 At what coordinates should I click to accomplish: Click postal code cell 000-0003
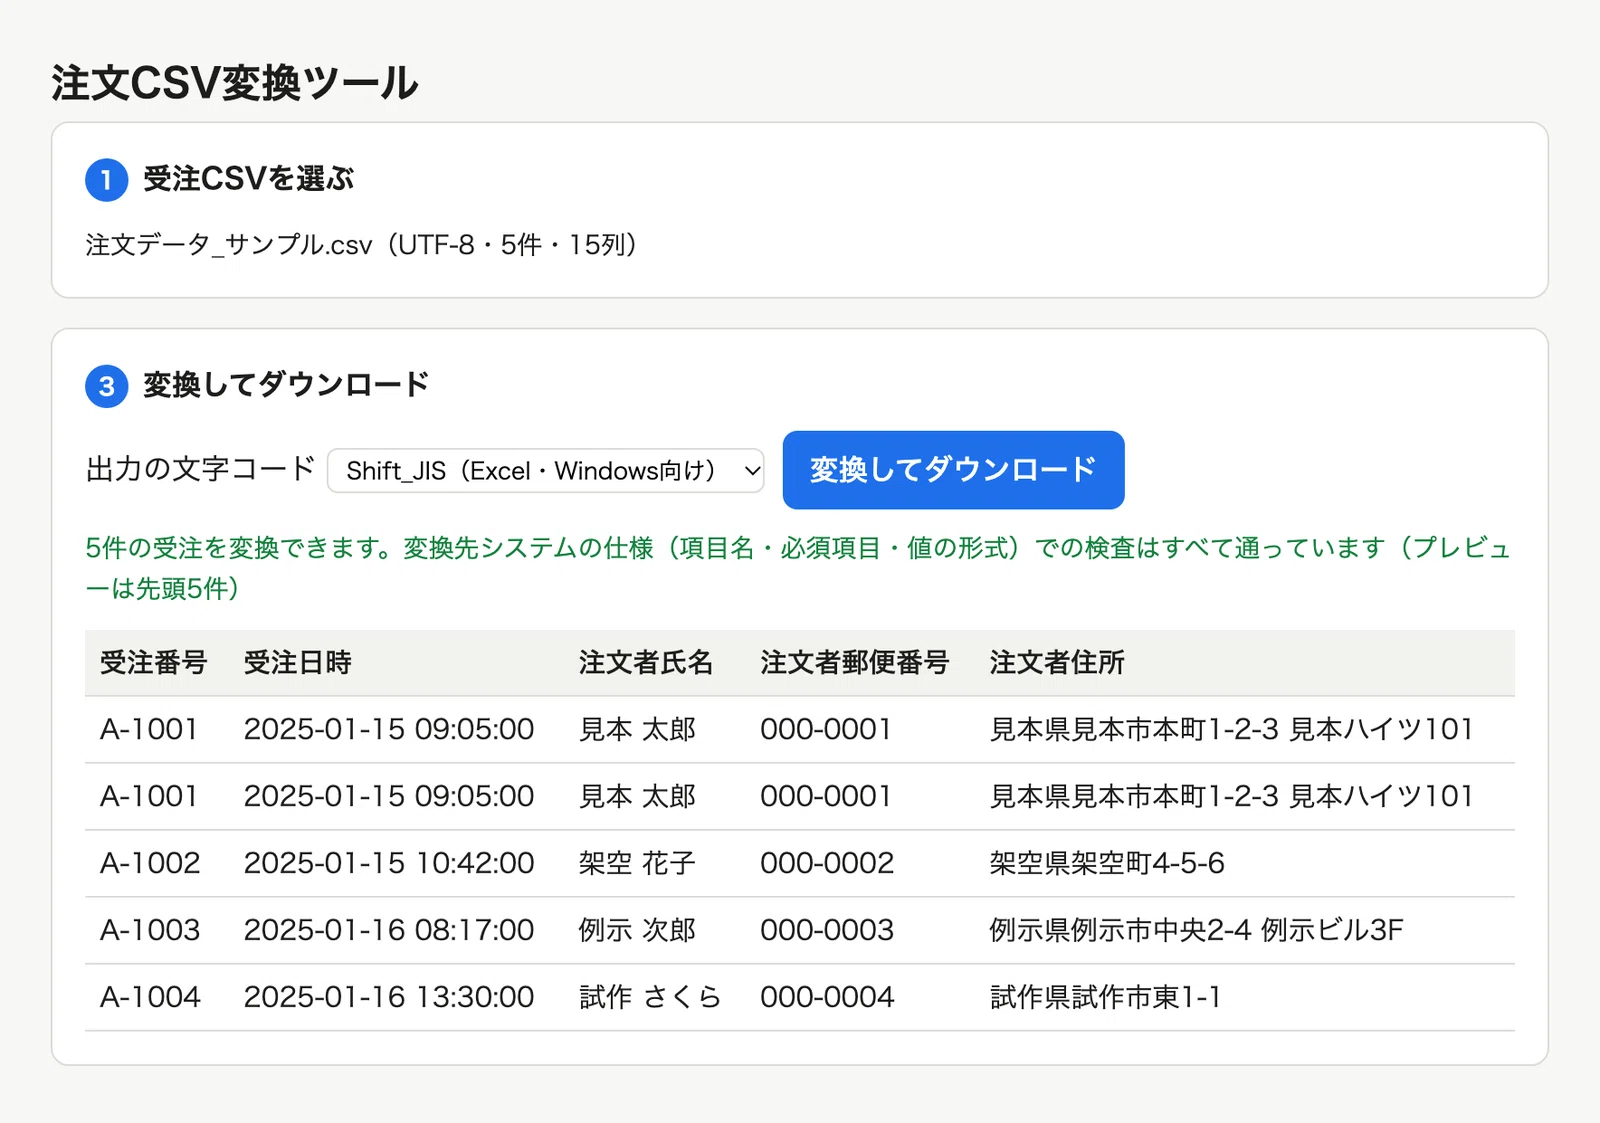point(827,930)
